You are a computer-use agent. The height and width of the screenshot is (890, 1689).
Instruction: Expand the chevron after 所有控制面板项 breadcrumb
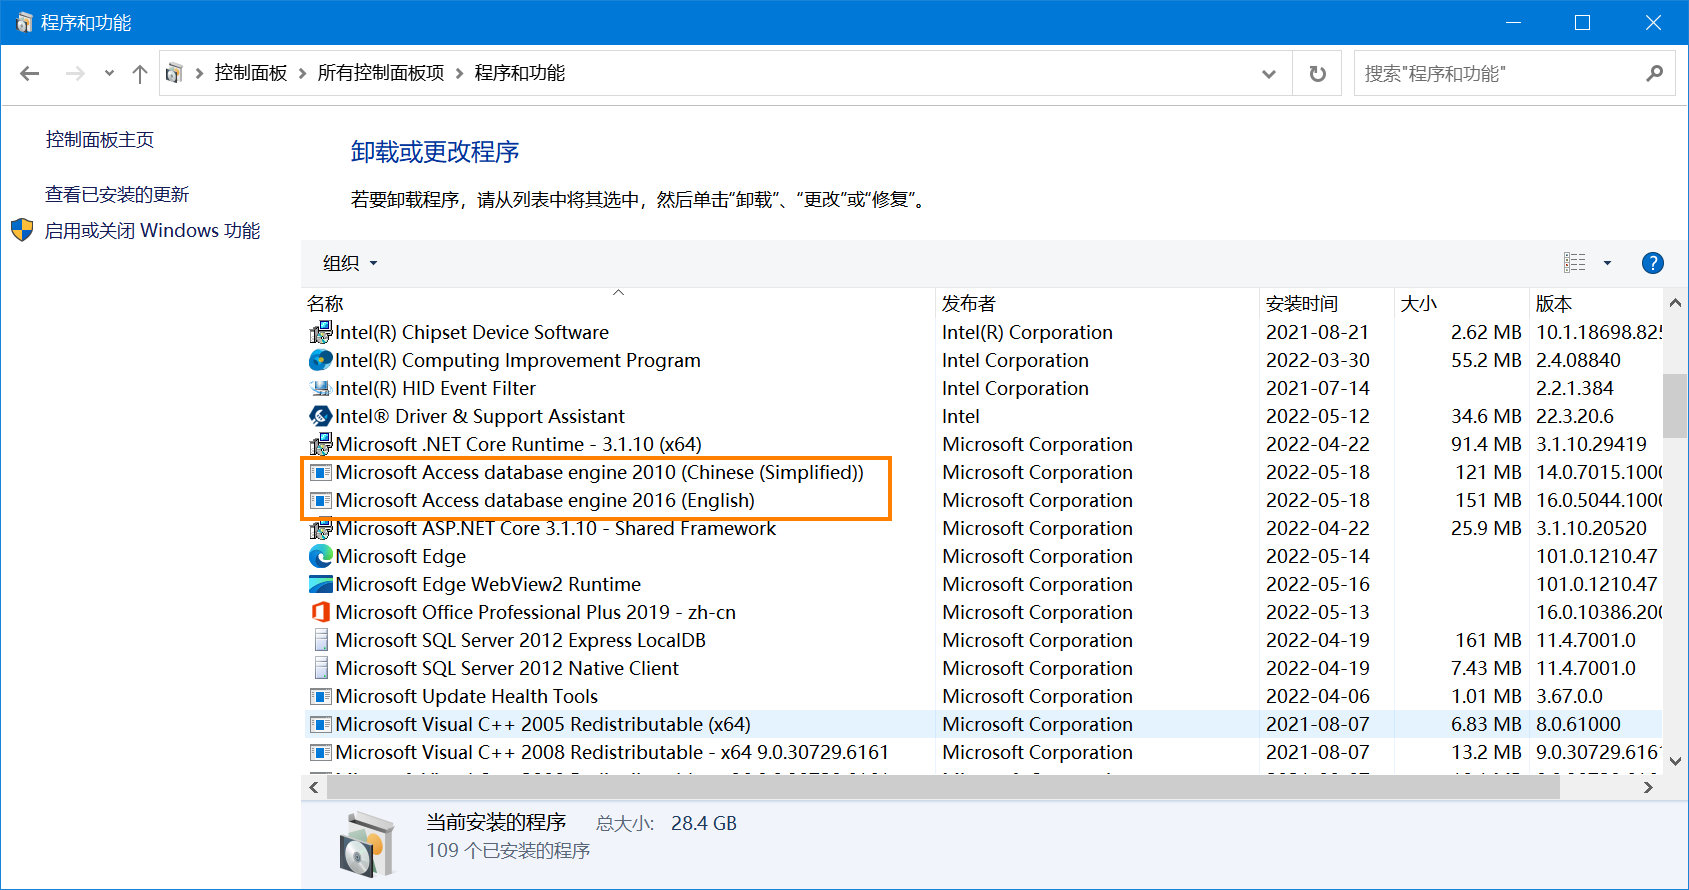459,73
